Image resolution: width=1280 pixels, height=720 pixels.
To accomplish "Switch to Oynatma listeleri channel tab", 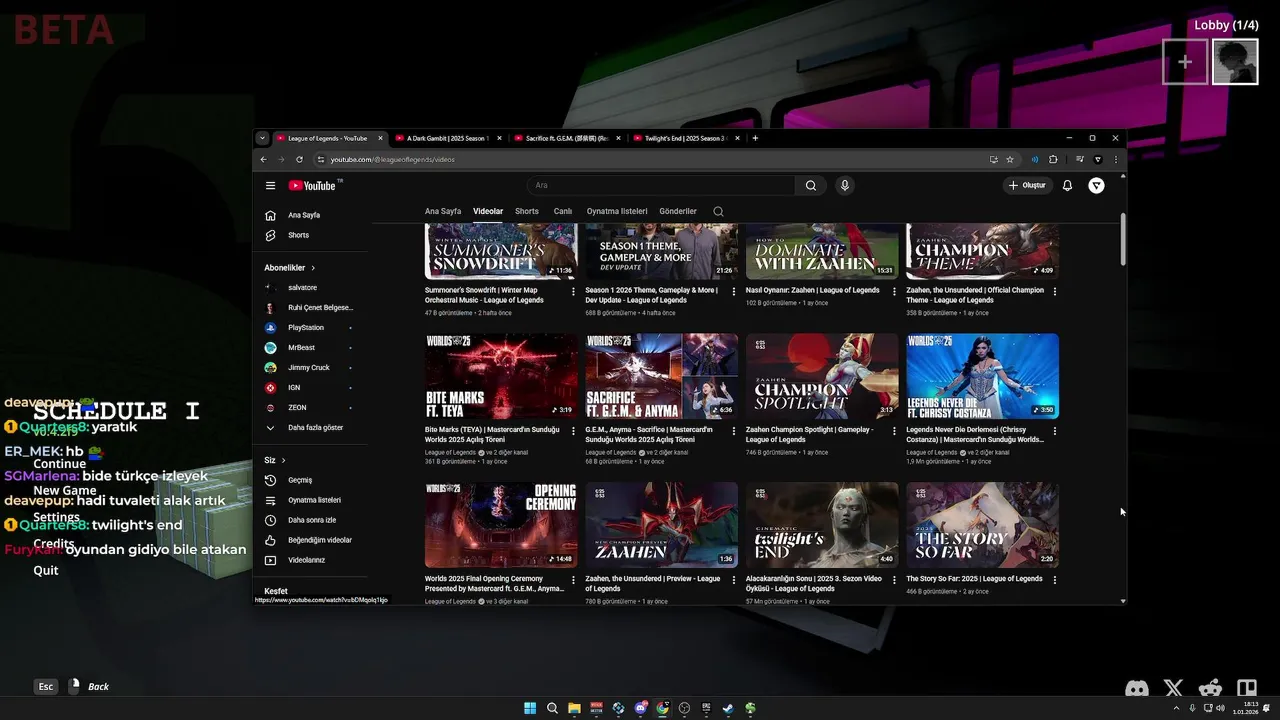I will (617, 211).
